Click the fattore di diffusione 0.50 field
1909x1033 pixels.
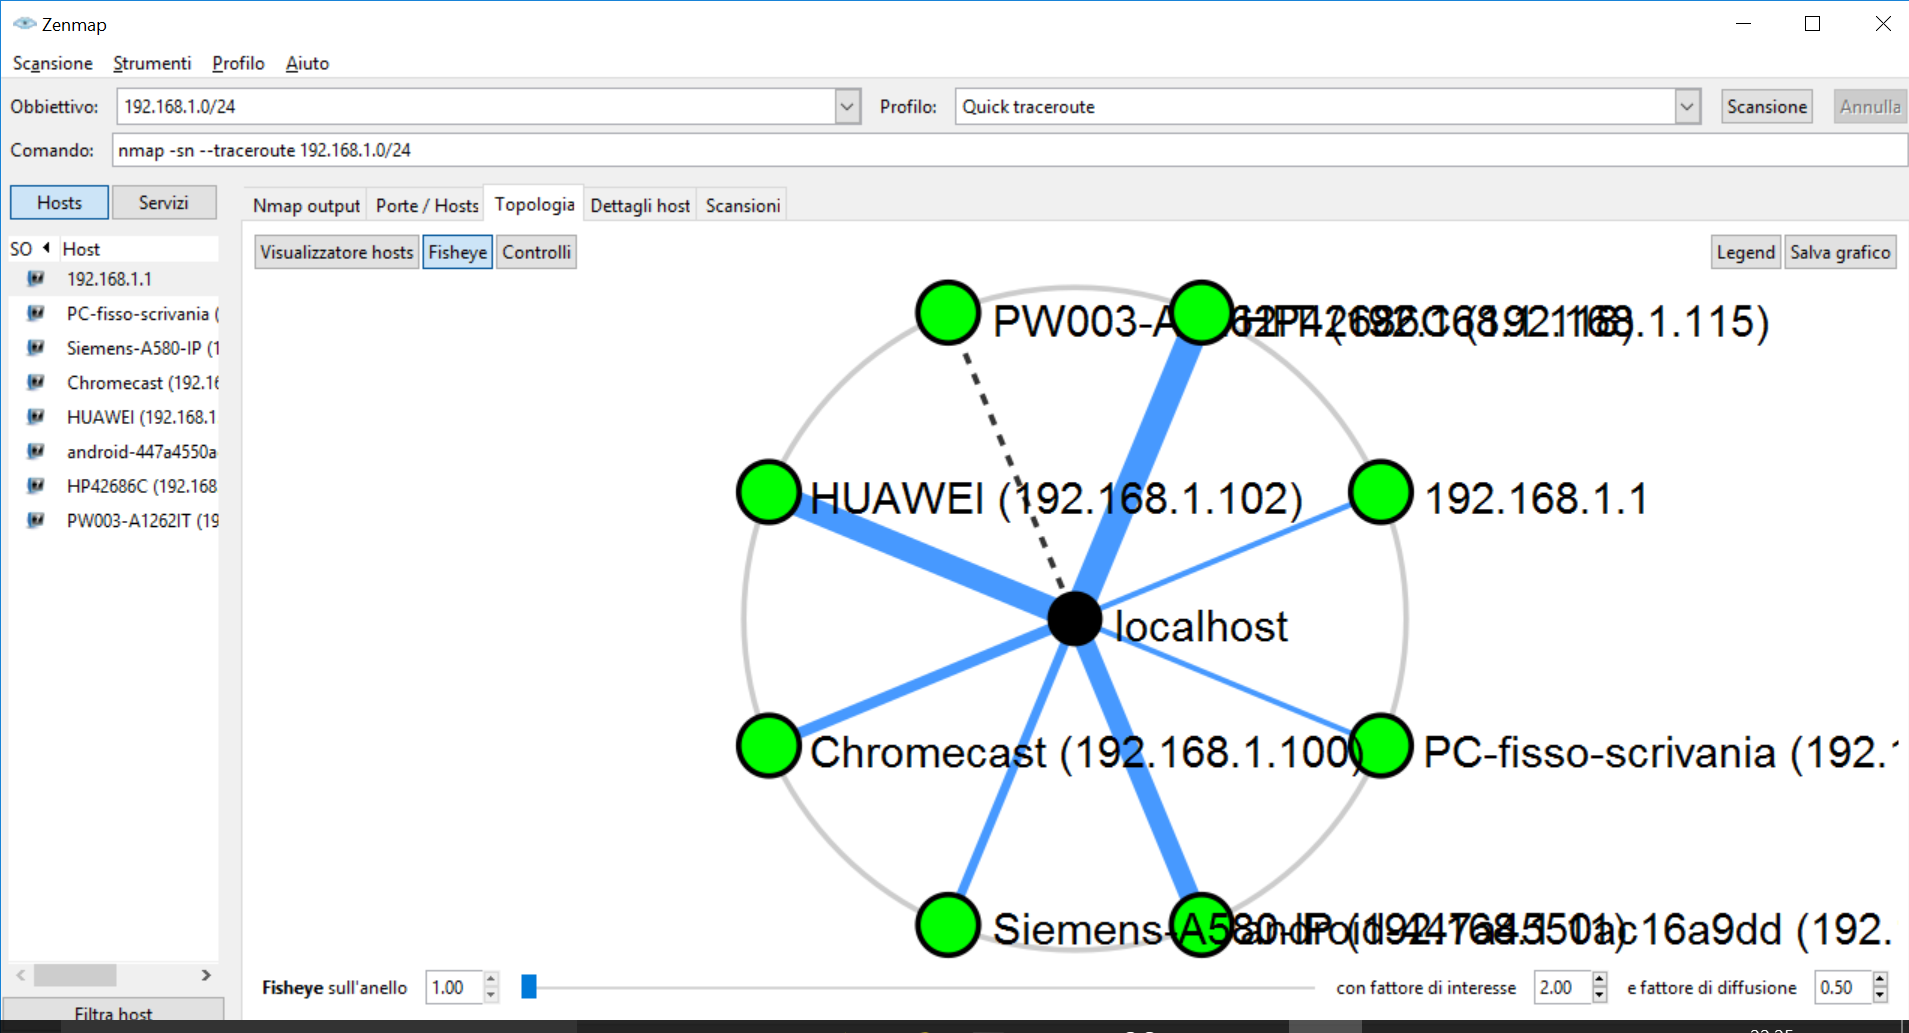pos(1845,987)
